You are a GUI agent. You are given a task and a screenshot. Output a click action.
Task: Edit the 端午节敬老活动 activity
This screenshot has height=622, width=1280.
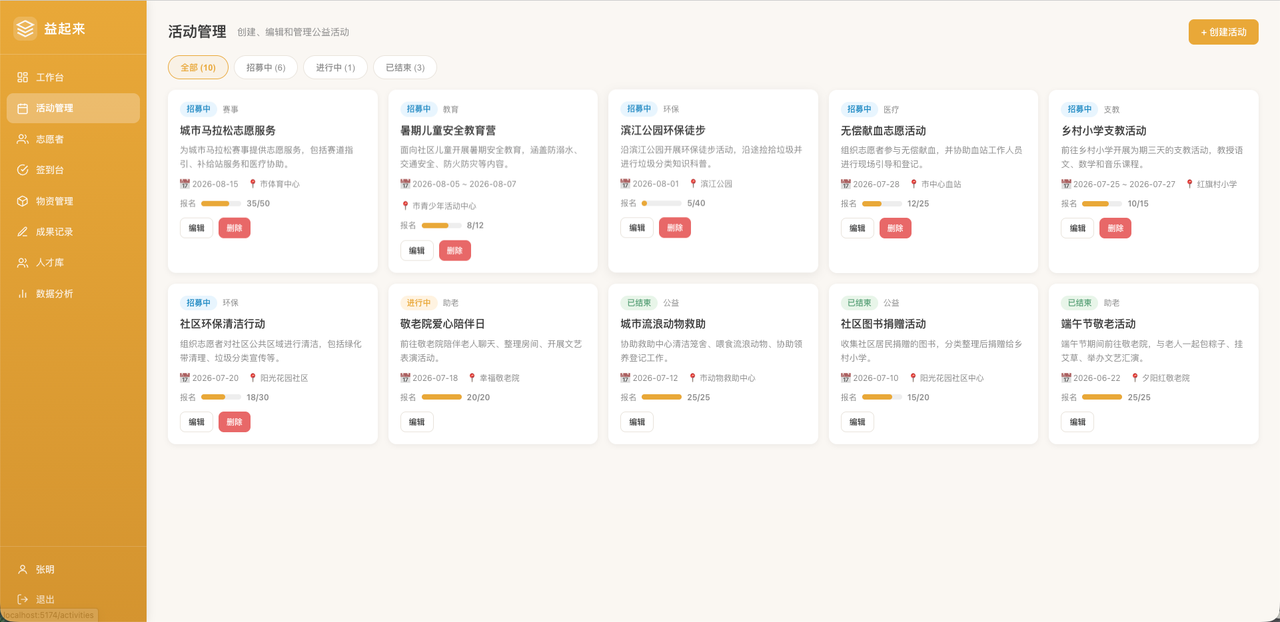[1077, 422]
